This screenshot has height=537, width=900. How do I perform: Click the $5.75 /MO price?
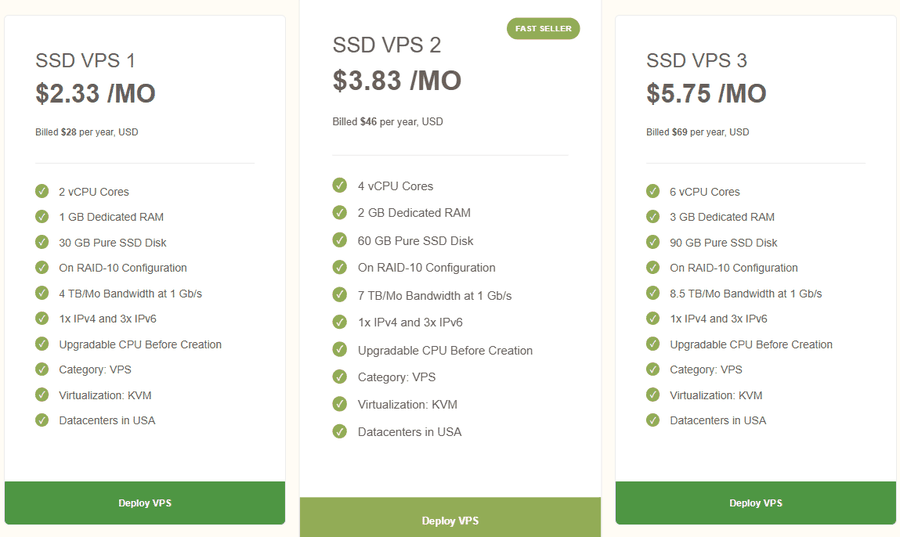(x=706, y=94)
